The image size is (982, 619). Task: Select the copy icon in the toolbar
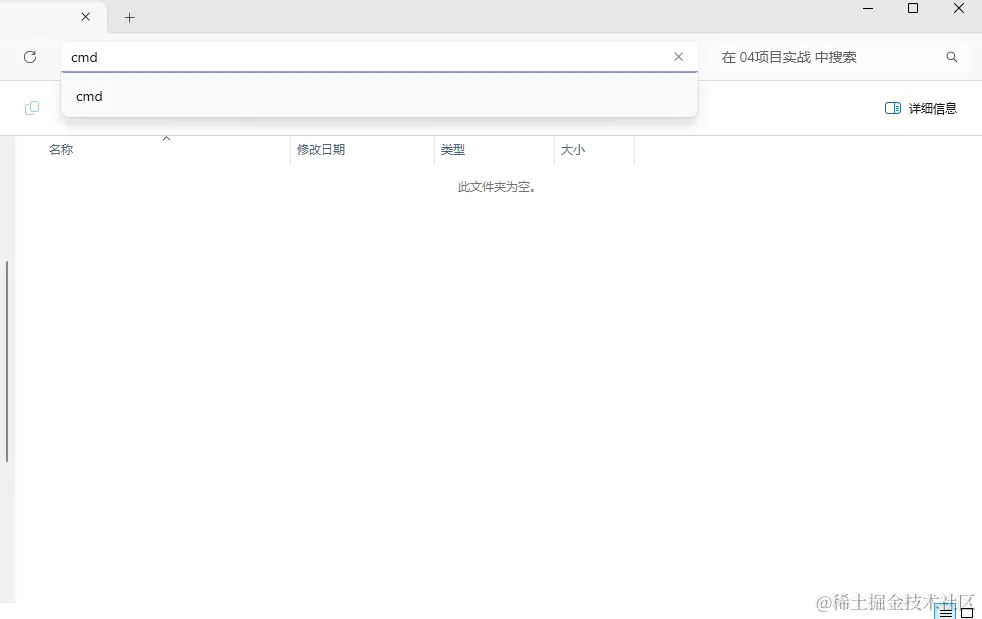coord(31,107)
